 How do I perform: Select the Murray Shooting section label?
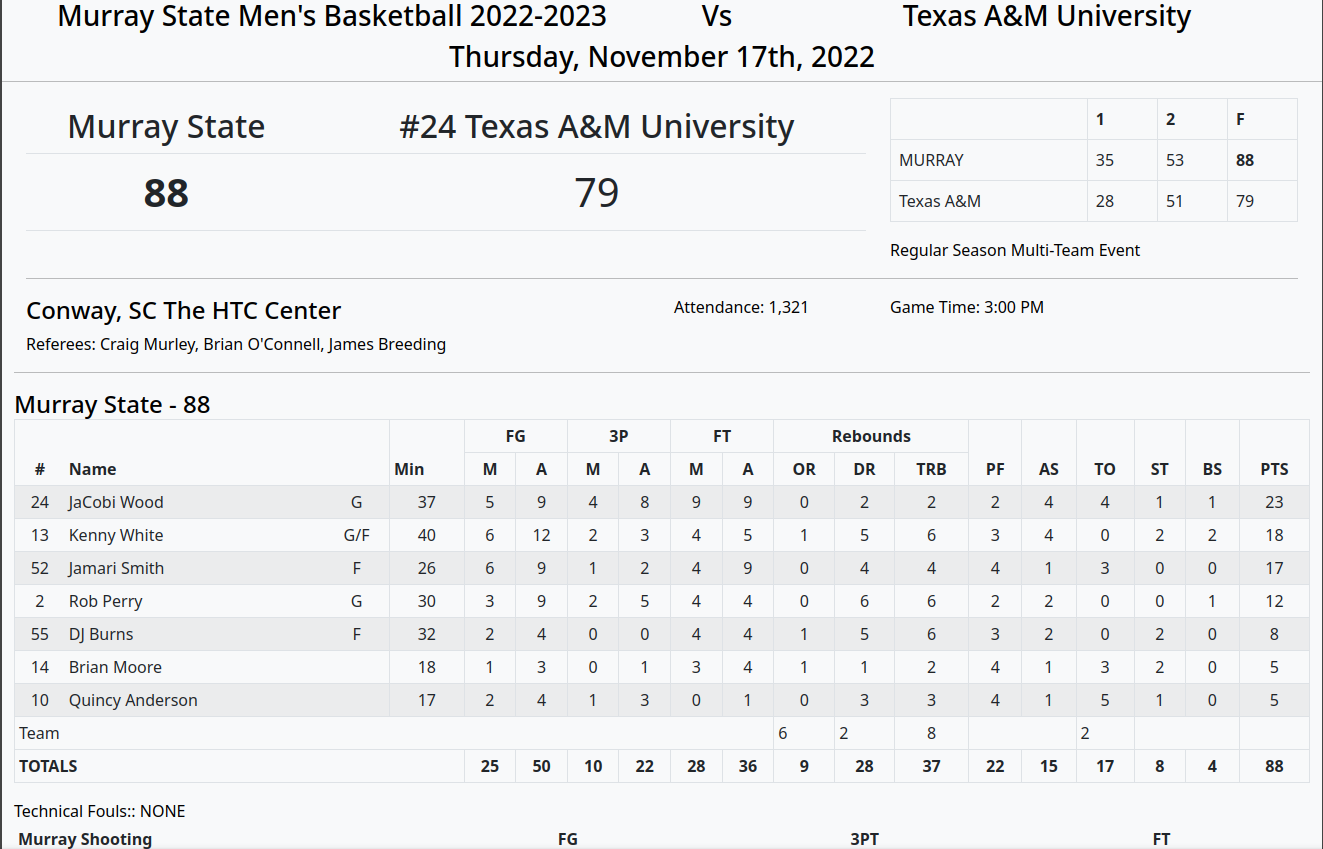click(x=85, y=839)
